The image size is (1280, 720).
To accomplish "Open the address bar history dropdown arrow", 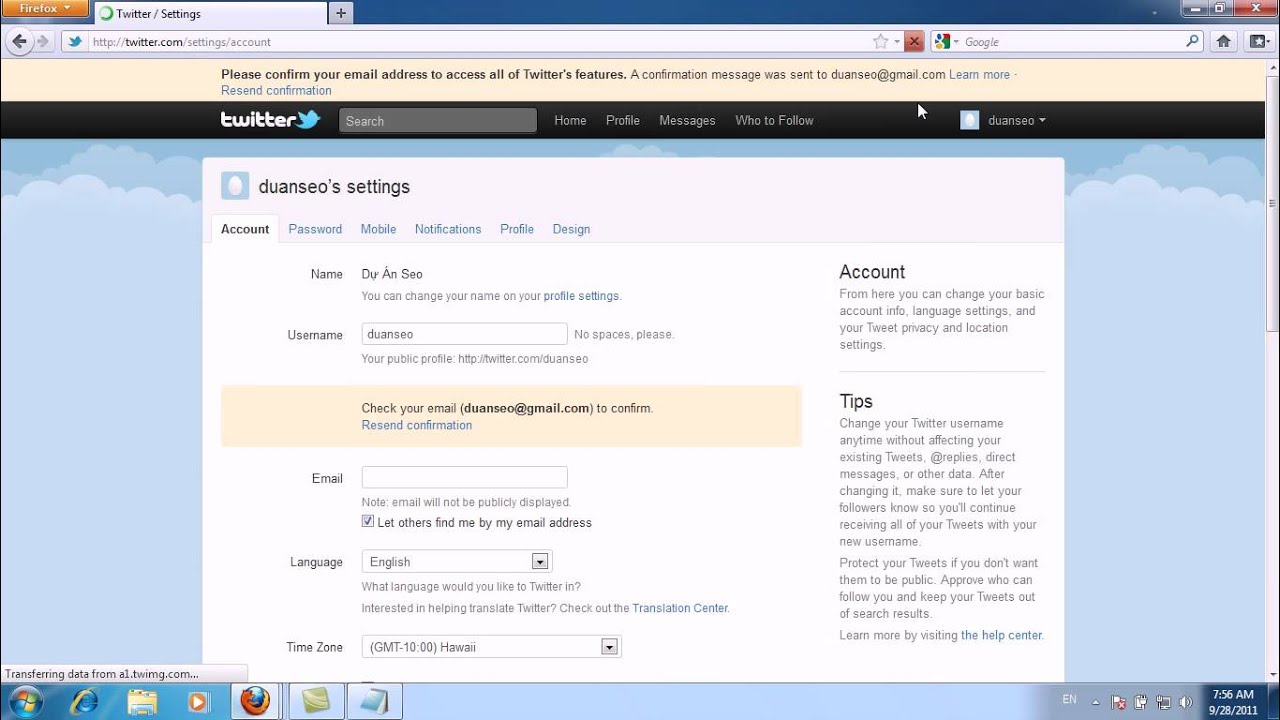I will (897, 42).
